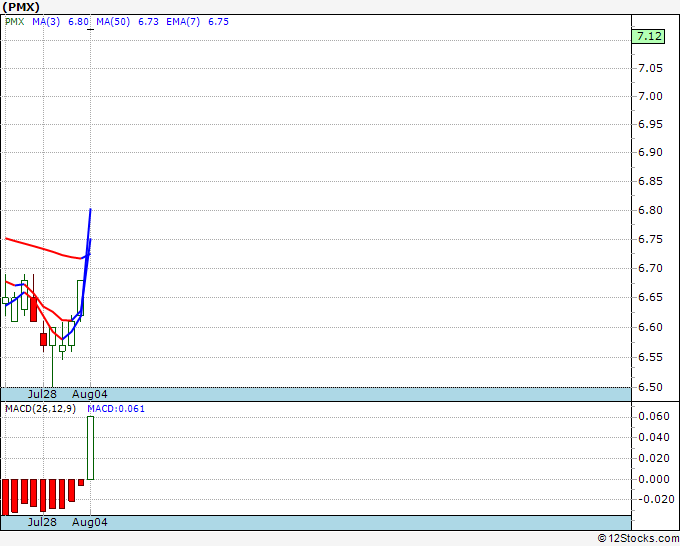The height and width of the screenshot is (546, 680).
Task: Click the 7.05 price axis label
Action: click(x=651, y=69)
